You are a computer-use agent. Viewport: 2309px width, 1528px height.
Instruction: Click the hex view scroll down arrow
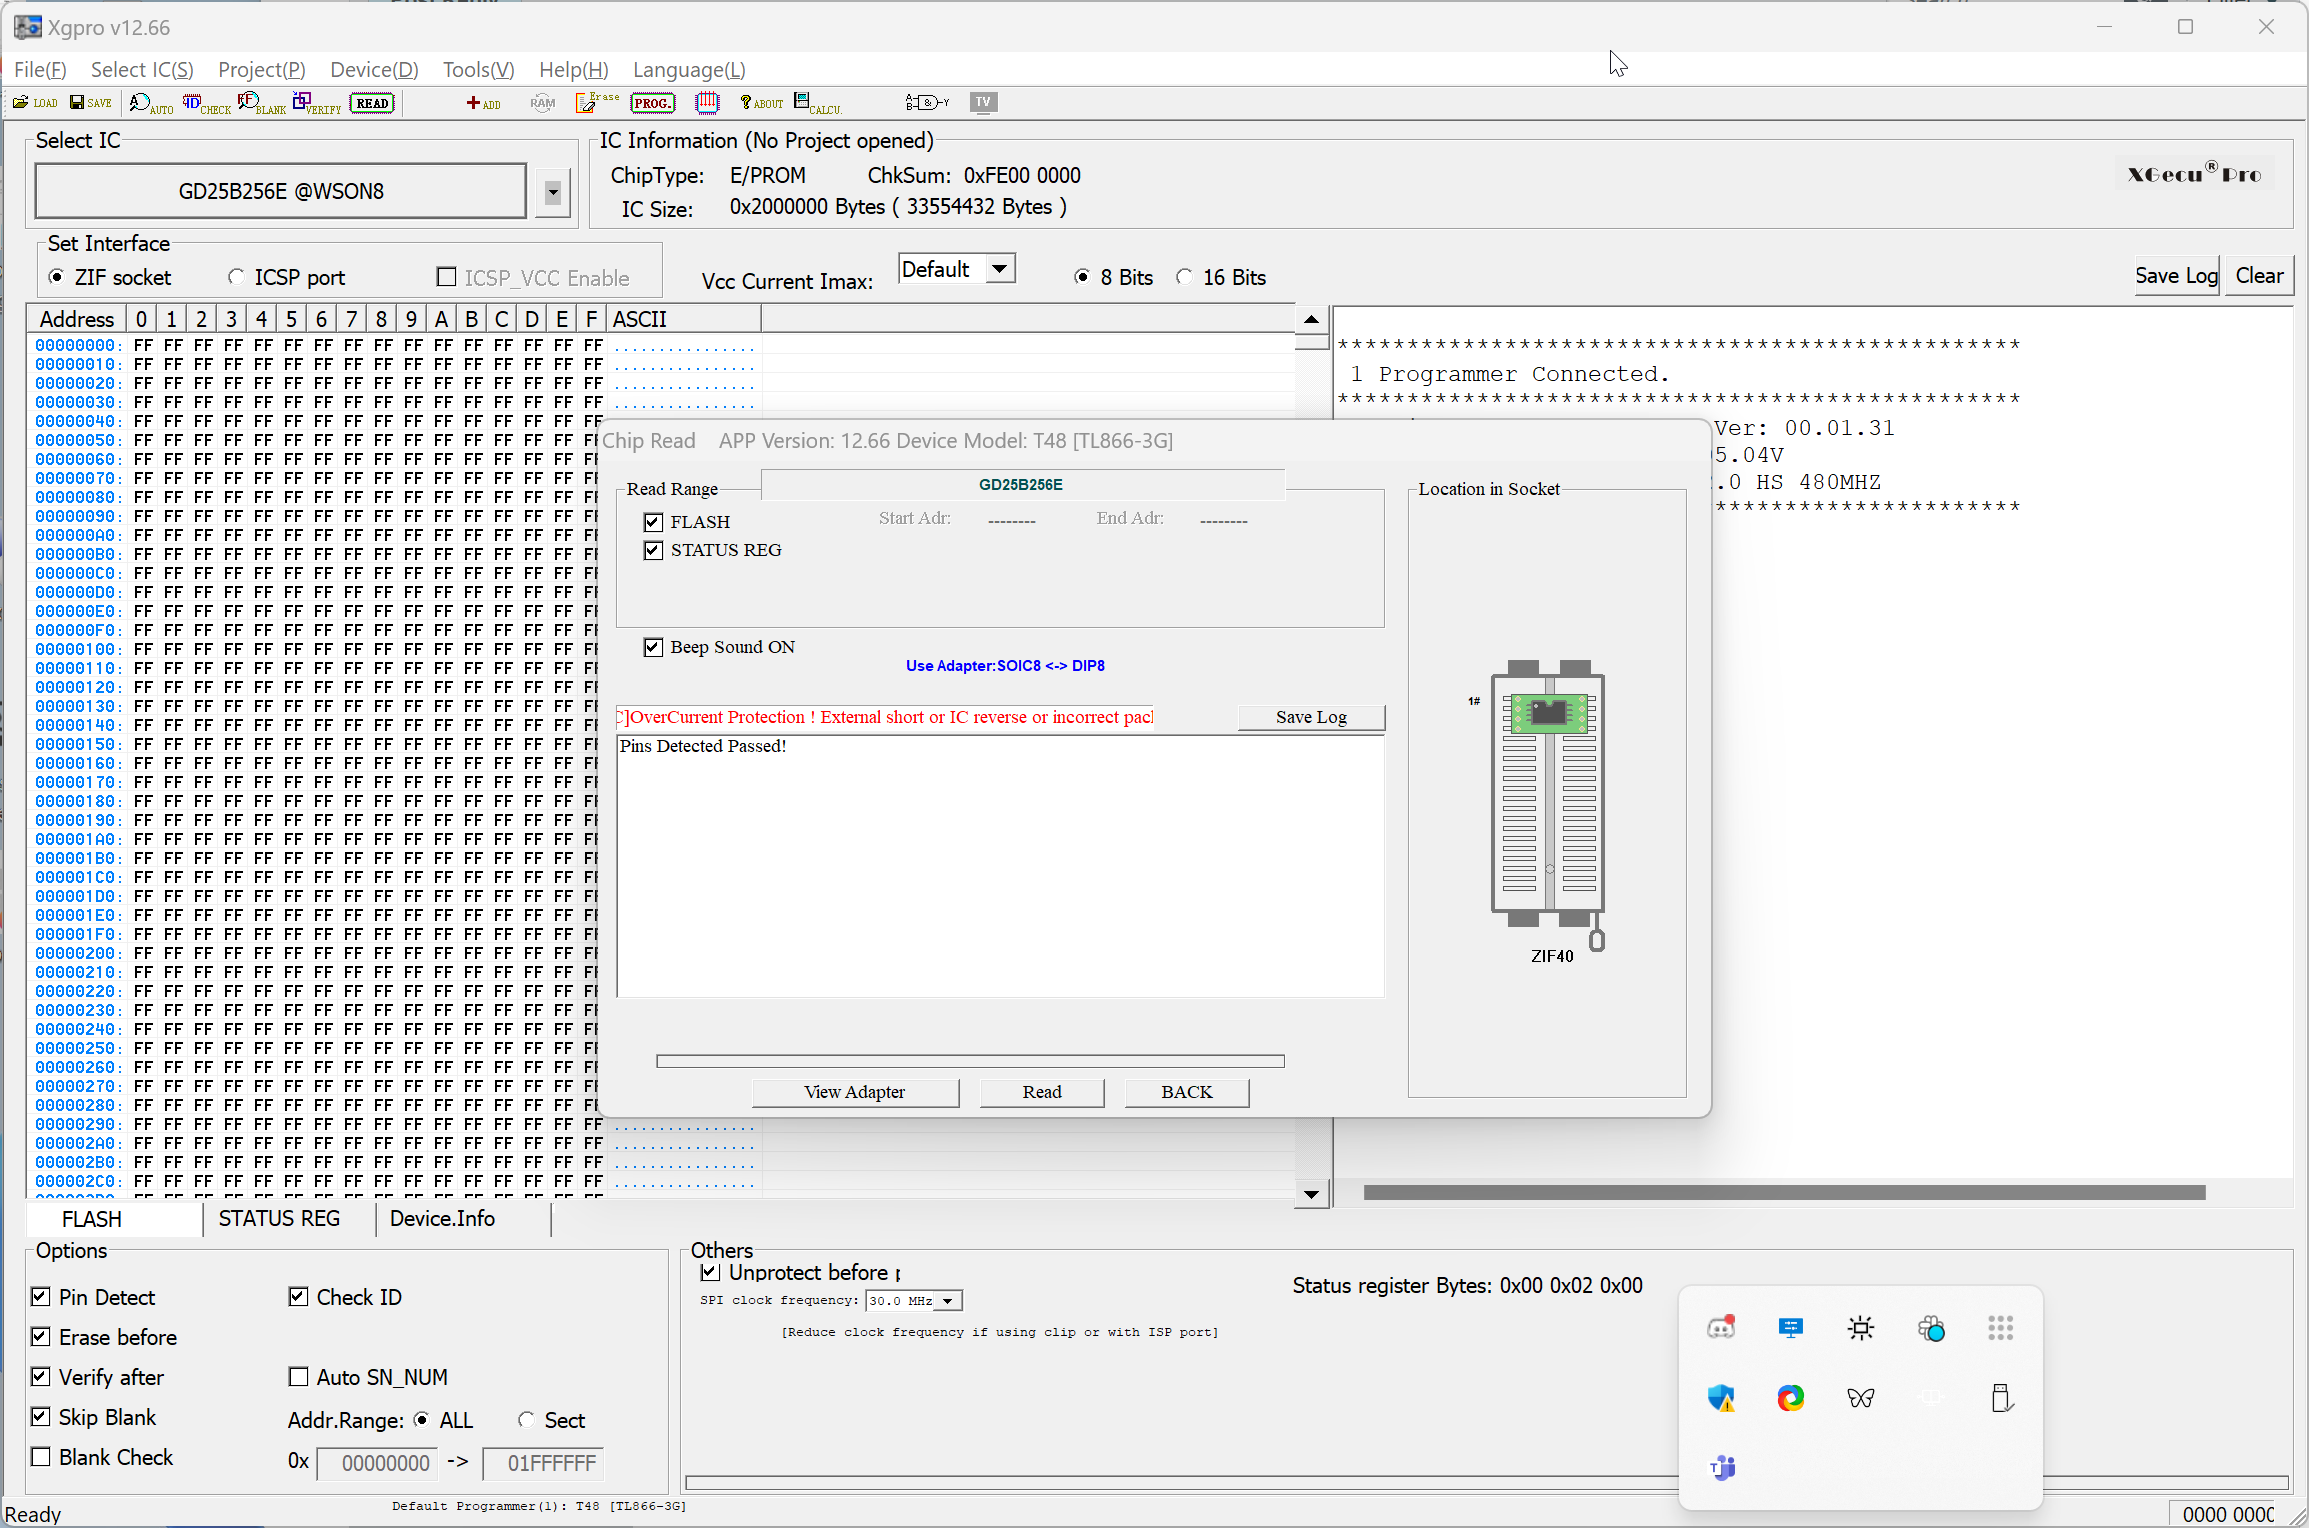click(1311, 1194)
